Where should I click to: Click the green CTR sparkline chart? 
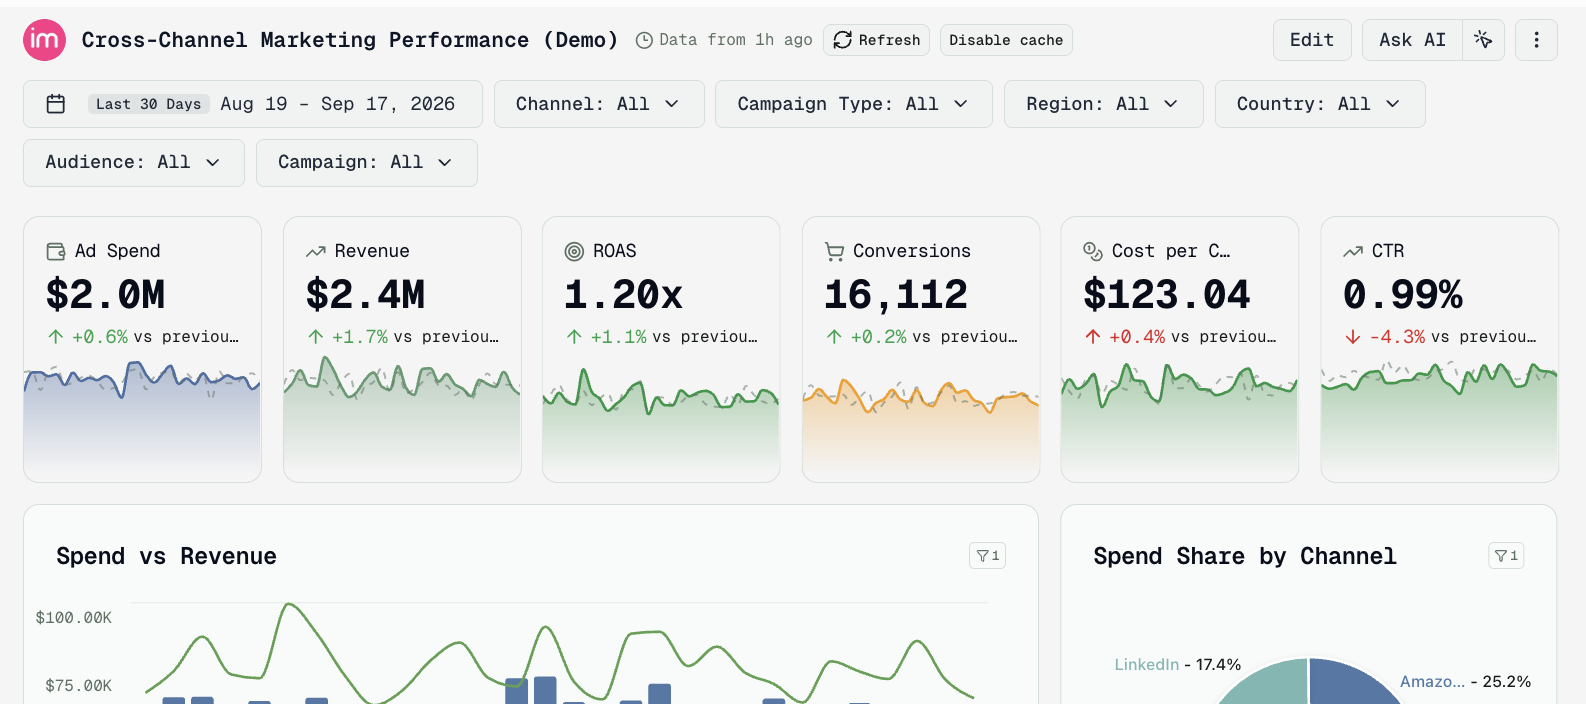[x=1440, y=420]
